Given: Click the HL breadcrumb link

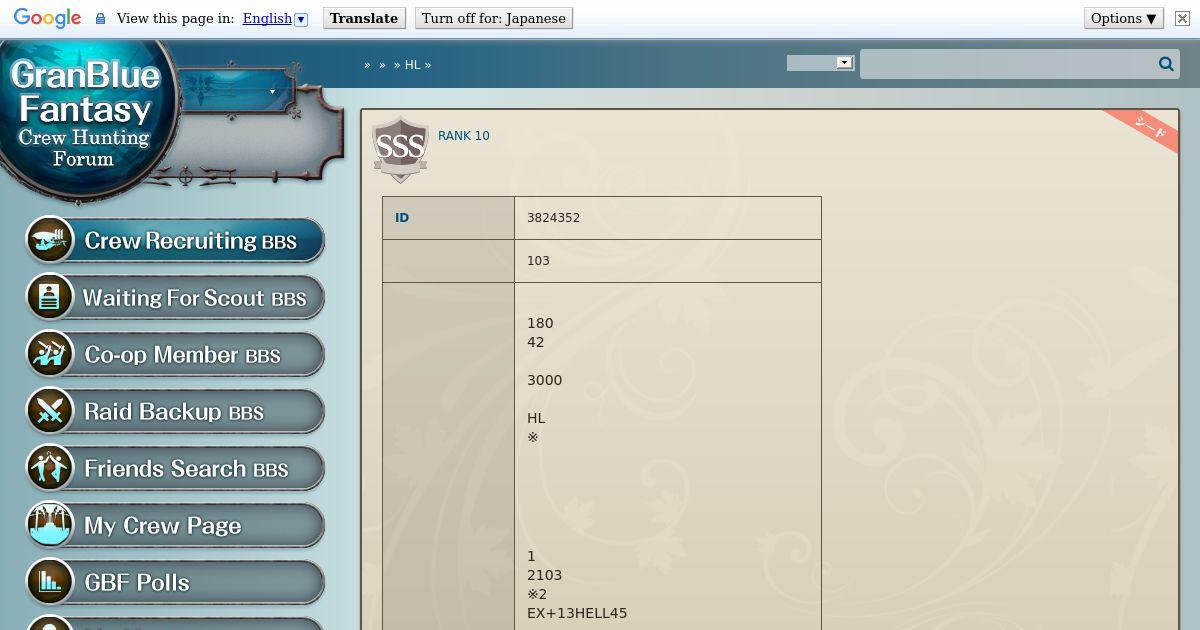Looking at the screenshot, I should (x=412, y=65).
